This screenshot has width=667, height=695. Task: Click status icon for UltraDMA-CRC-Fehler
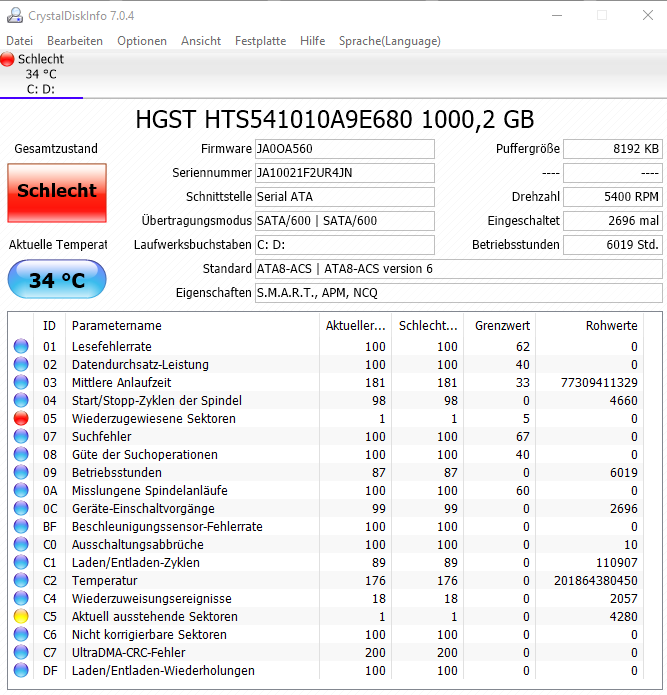click(21, 652)
